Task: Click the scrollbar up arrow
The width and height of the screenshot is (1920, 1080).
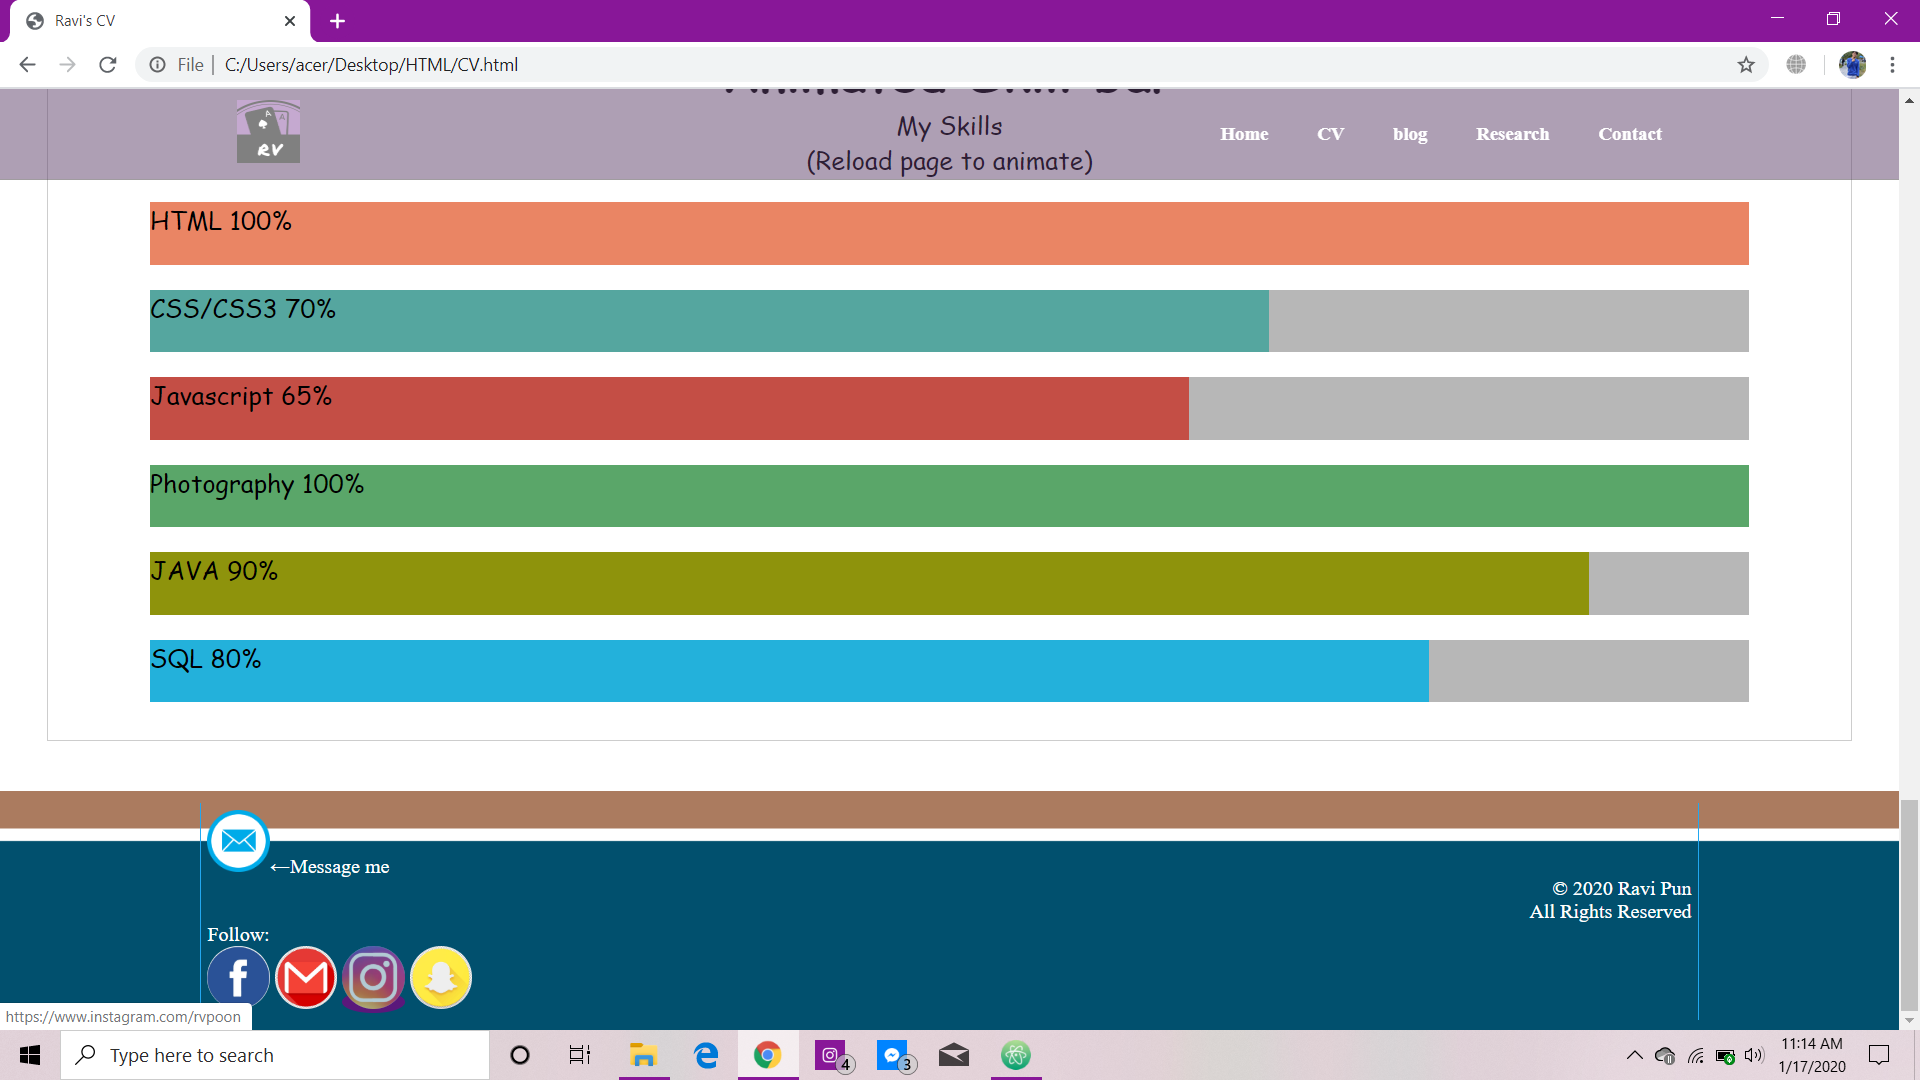Action: pos(1909,100)
